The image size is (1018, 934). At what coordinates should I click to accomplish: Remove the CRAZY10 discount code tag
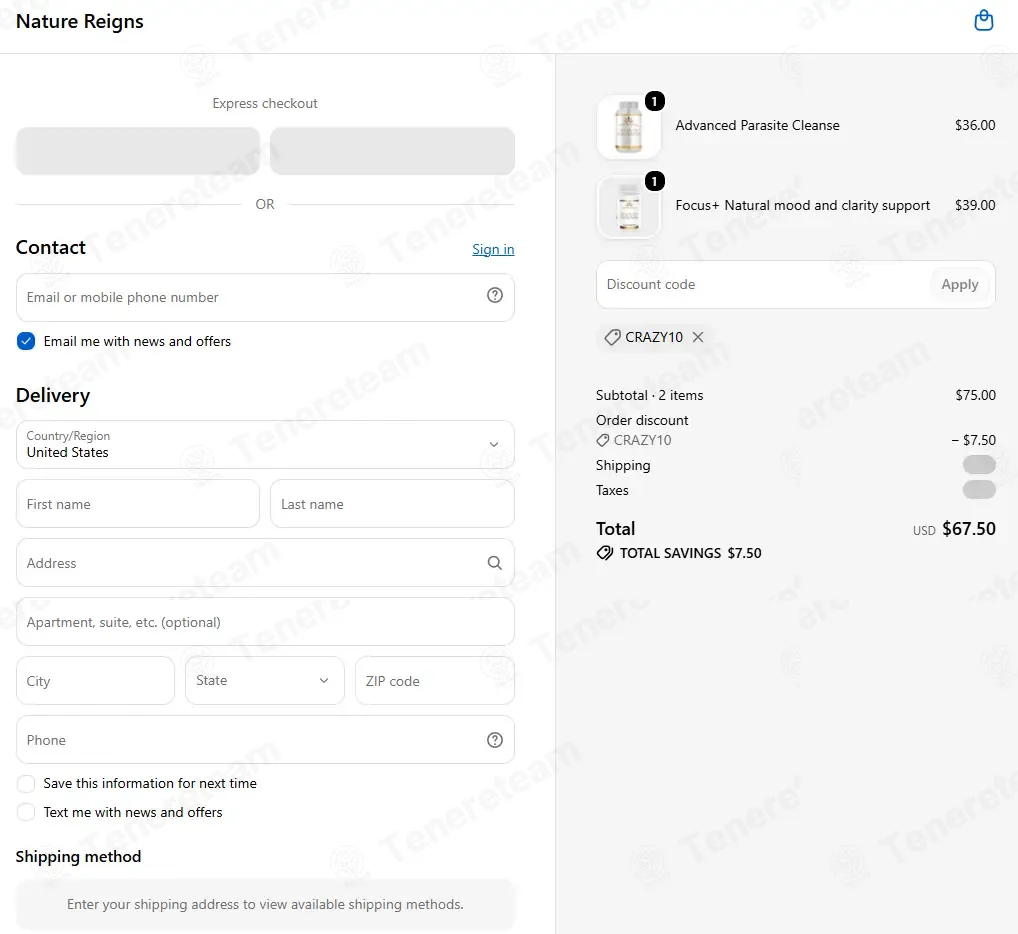[x=698, y=337]
